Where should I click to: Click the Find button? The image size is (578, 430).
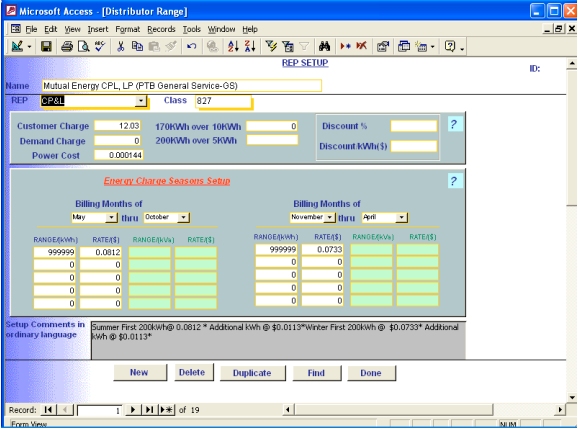tap(316, 373)
